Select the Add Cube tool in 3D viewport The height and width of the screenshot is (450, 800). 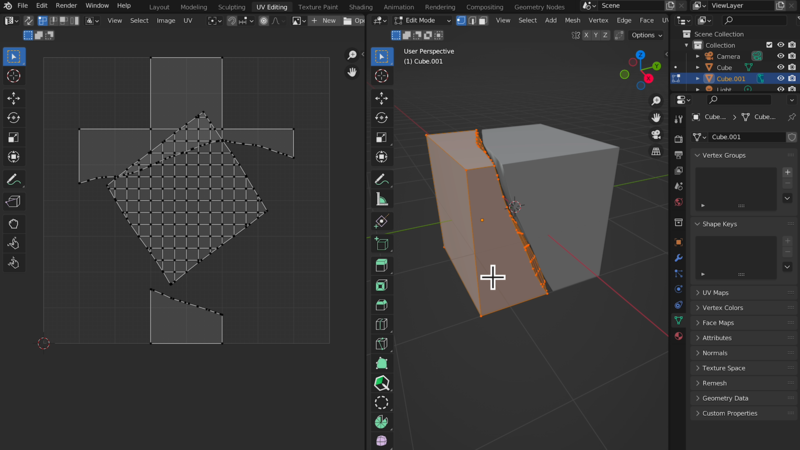point(382,243)
